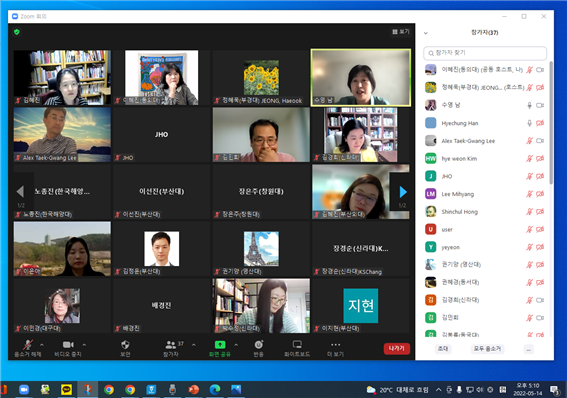Click the Security shield icon in toolbar

point(125,344)
